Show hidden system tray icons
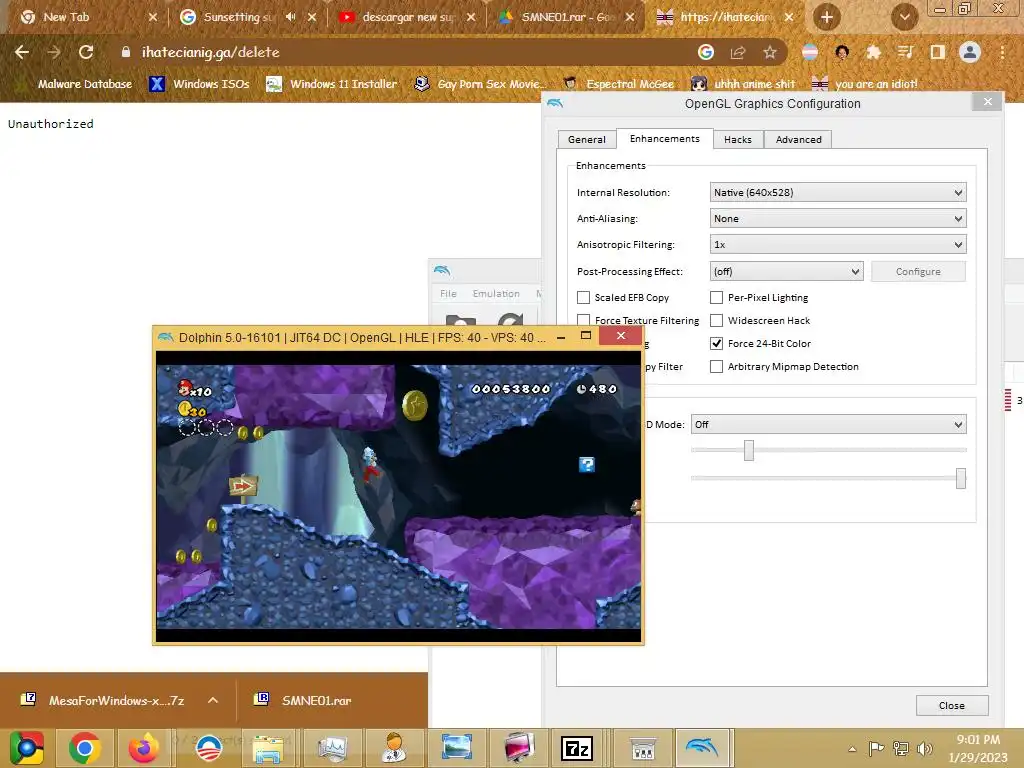The image size is (1024, 768). [852, 749]
